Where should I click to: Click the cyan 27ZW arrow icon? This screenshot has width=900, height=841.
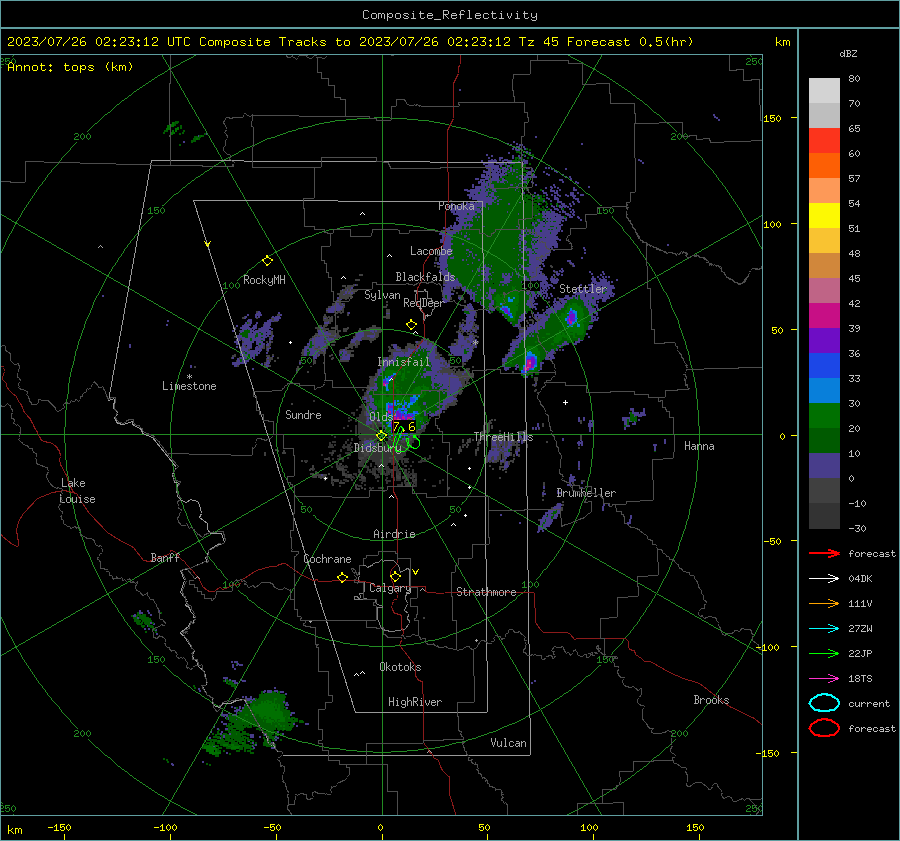pos(824,628)
